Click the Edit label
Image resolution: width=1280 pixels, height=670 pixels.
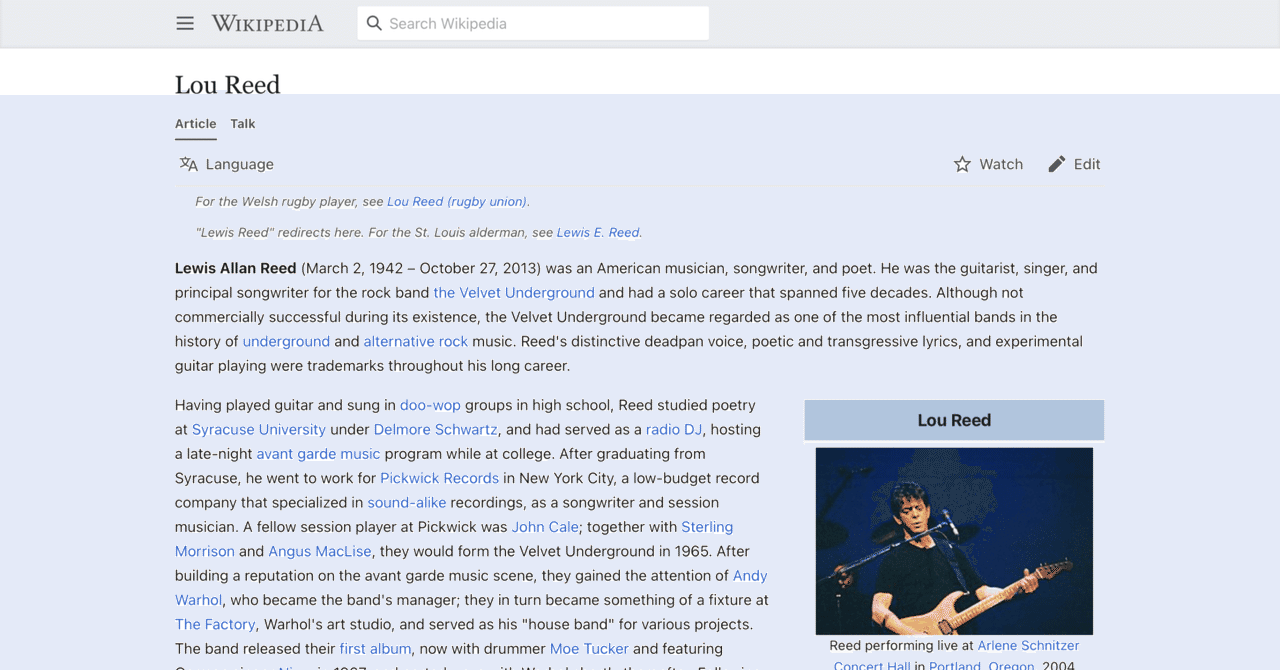pyautogui.click(x=1087, y=164)
